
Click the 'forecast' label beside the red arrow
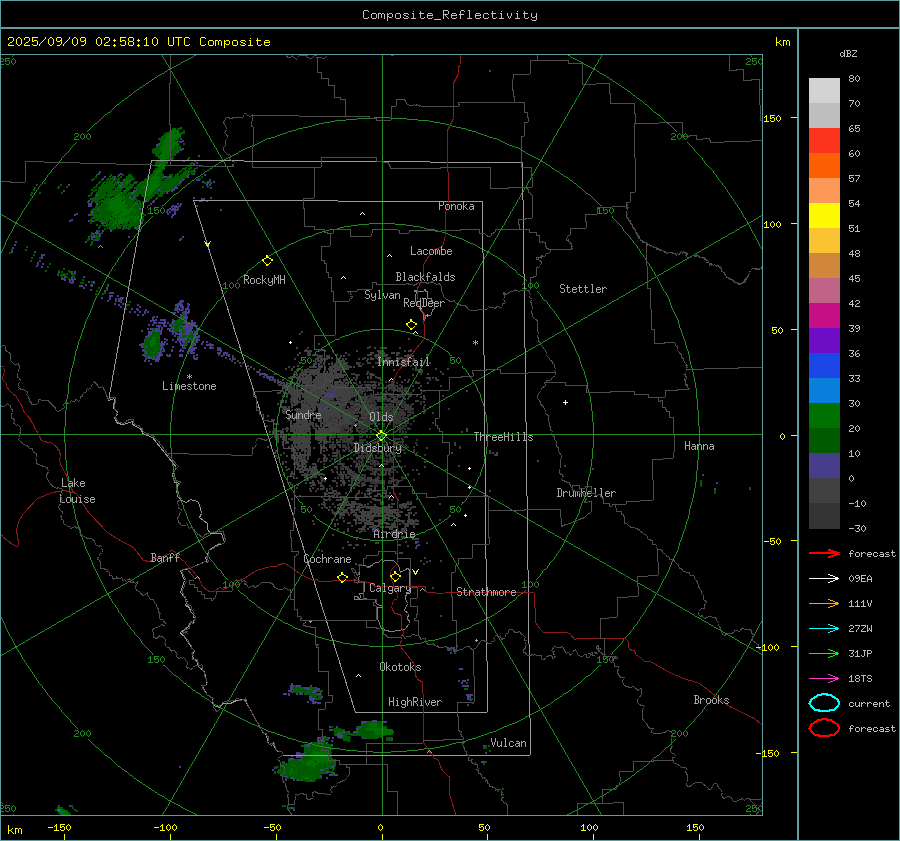tap(872, 553)
